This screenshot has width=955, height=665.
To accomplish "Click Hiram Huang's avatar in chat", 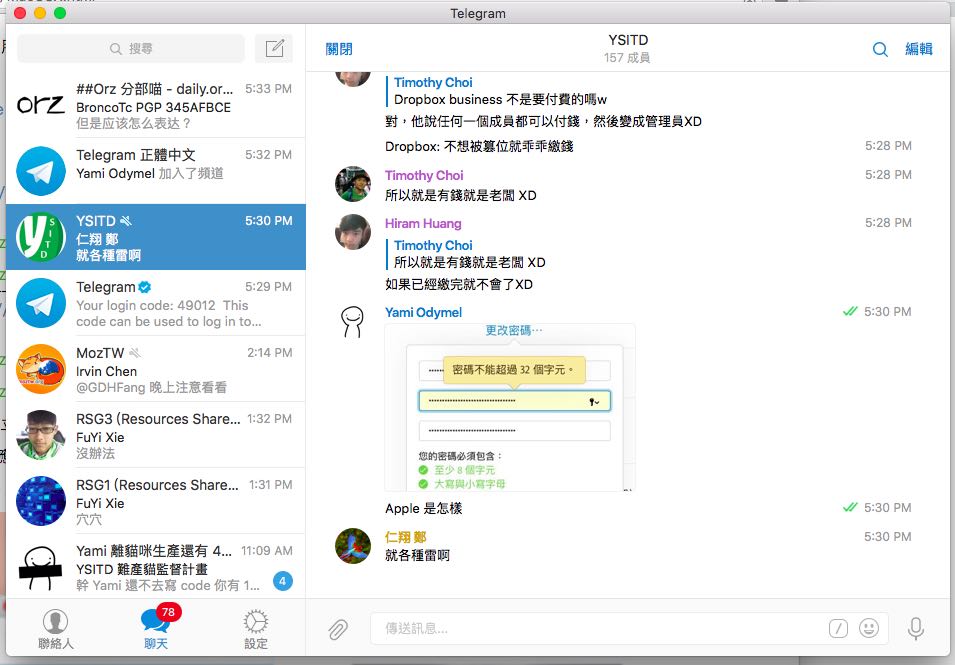I will [353, 232].
